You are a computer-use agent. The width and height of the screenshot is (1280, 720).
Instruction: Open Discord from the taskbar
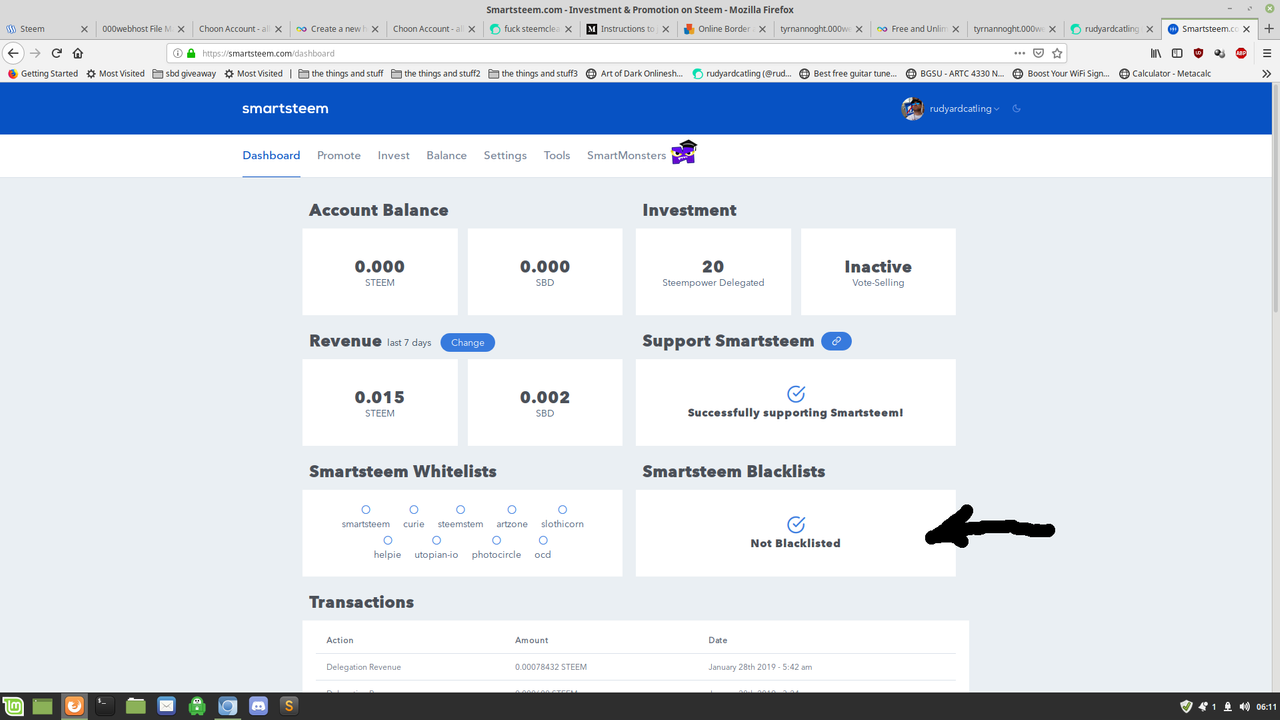coord(258,706)
